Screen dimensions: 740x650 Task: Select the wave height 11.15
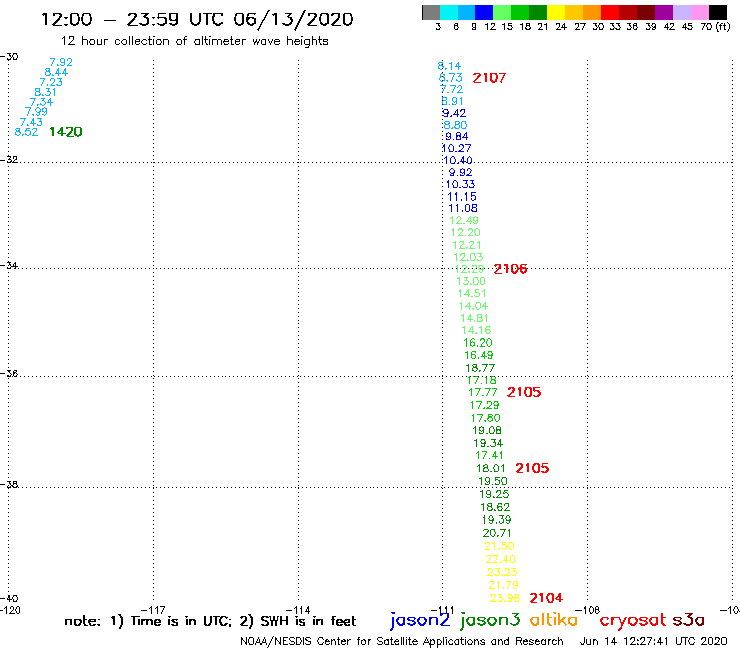coord(462,197)
